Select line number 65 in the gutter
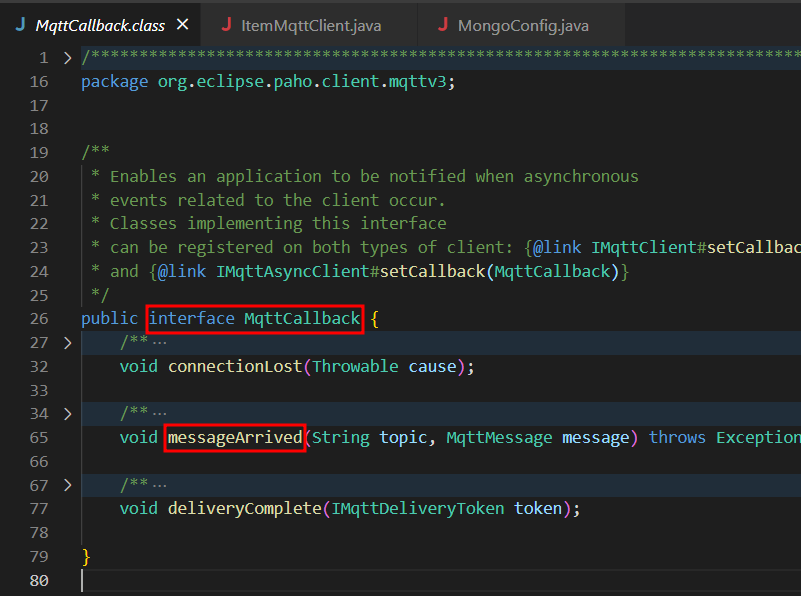The height and width of the screenshot is (596, 801). (x=39, y=437)
